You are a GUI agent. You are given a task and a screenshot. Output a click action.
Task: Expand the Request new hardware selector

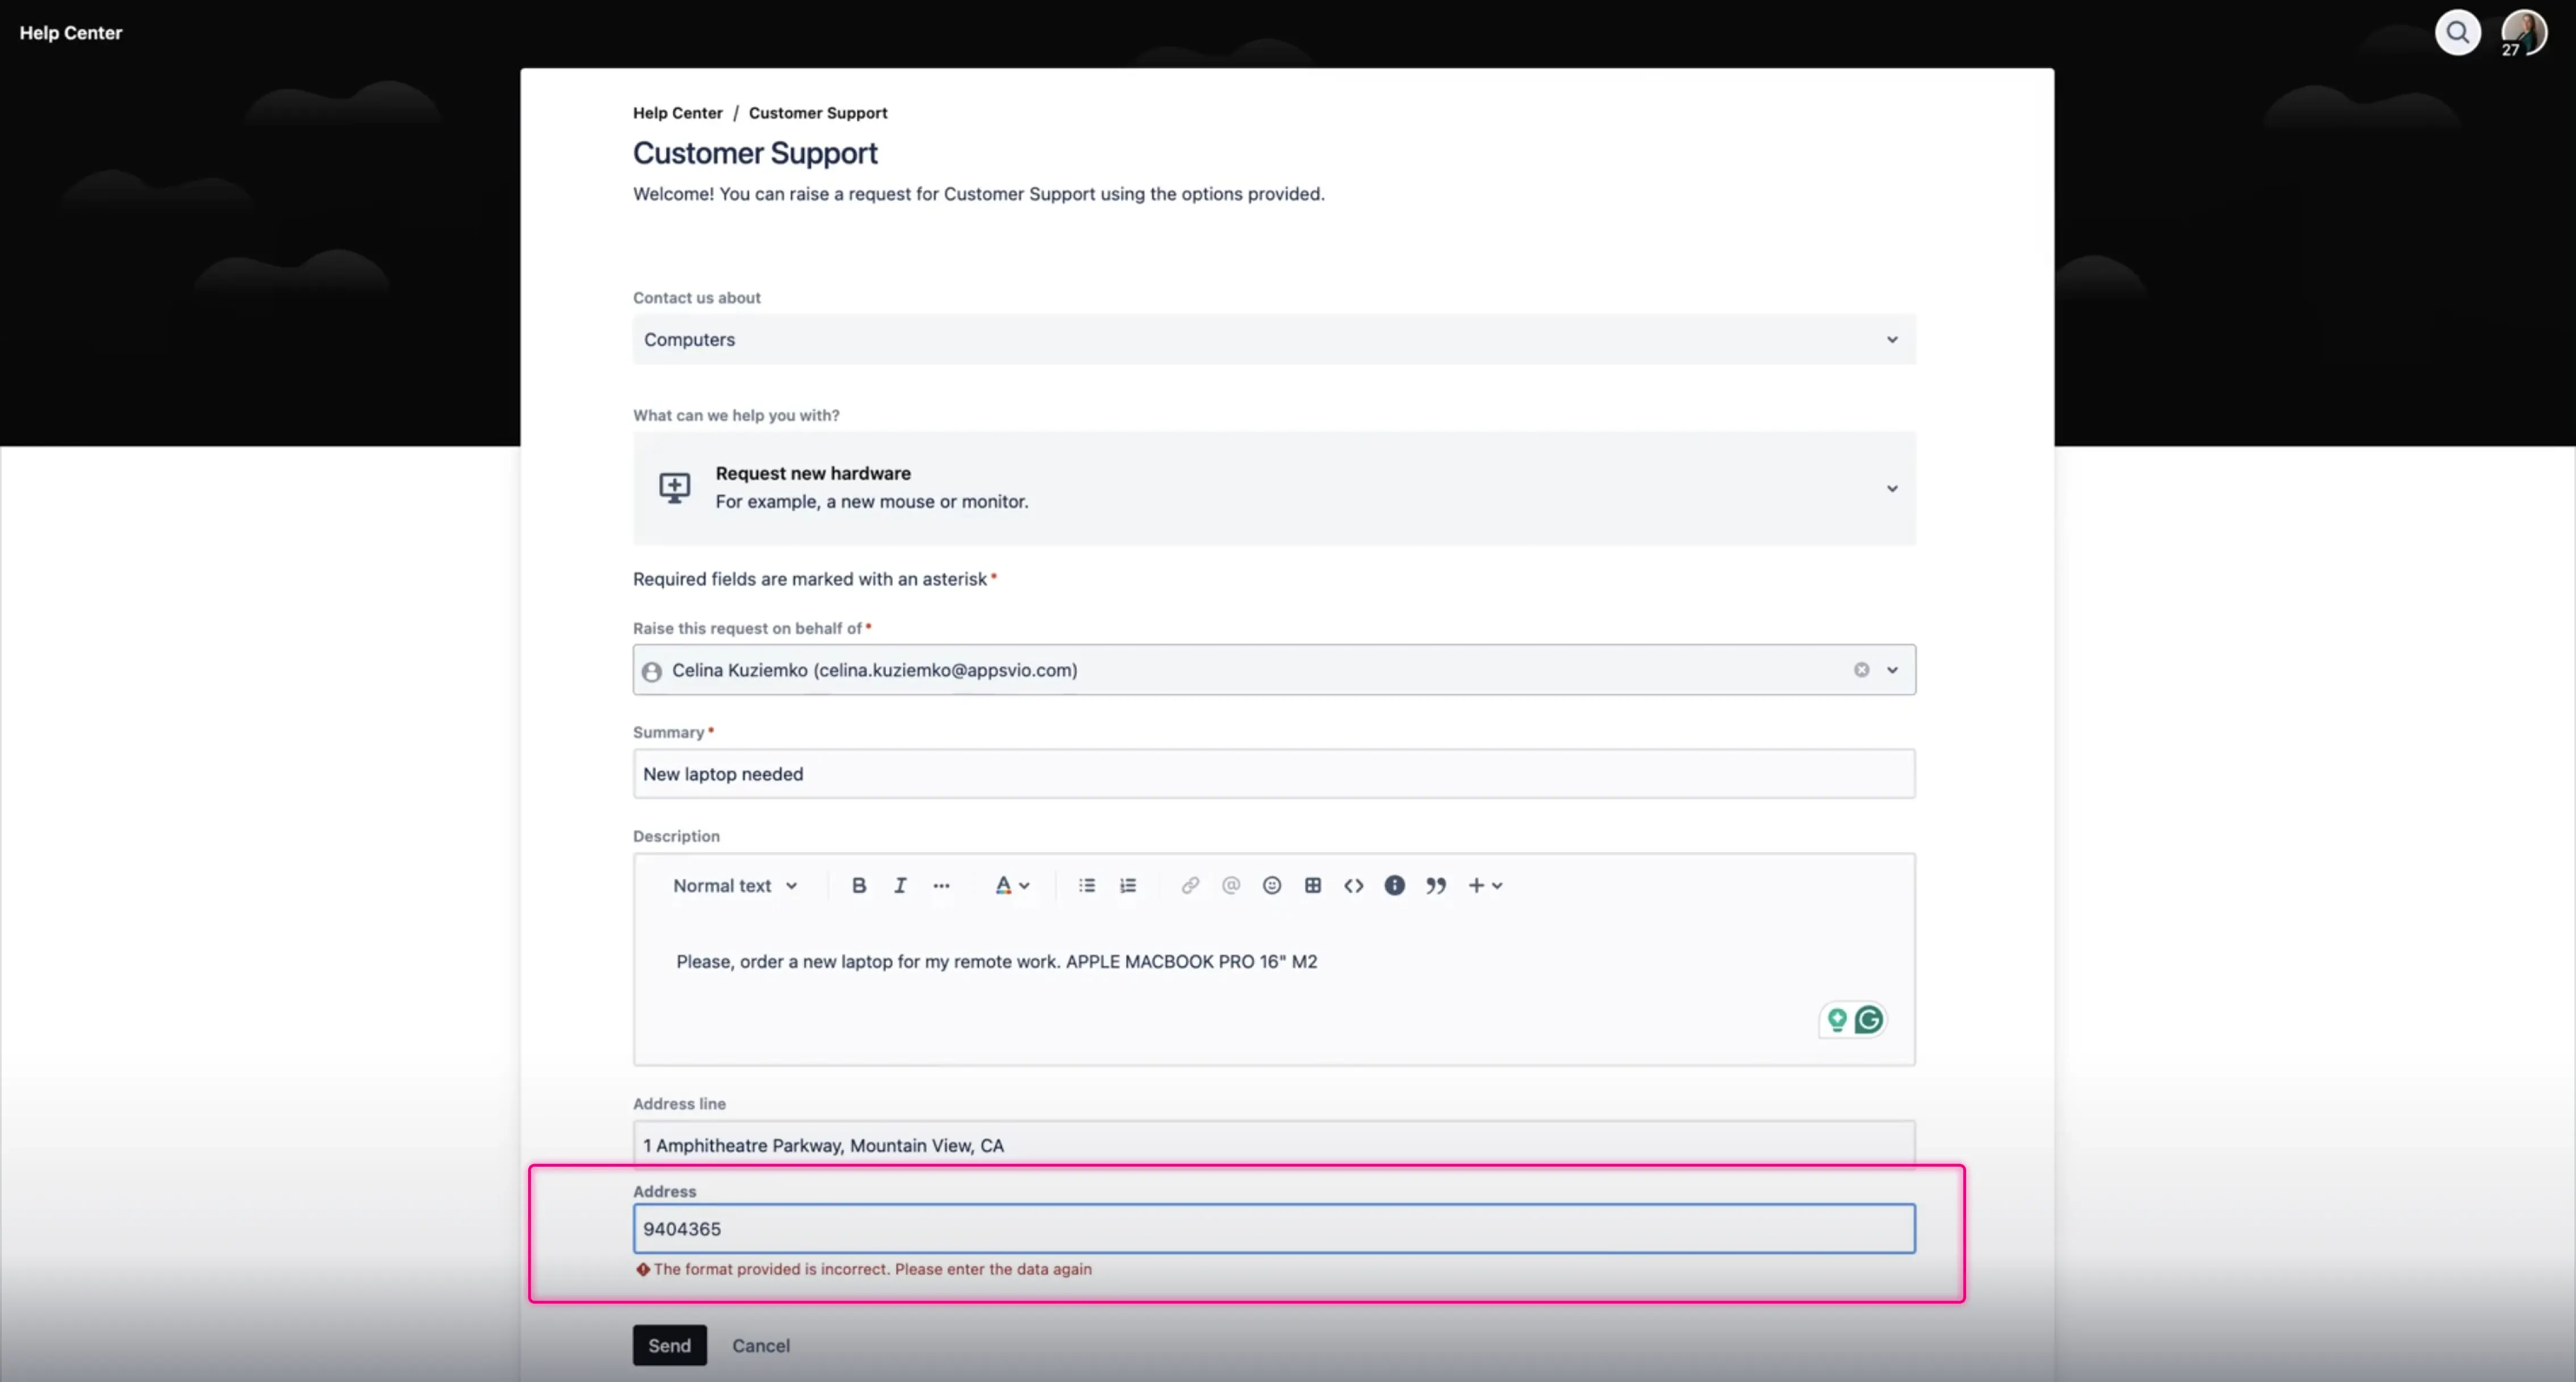click(x=1273, y=488)
